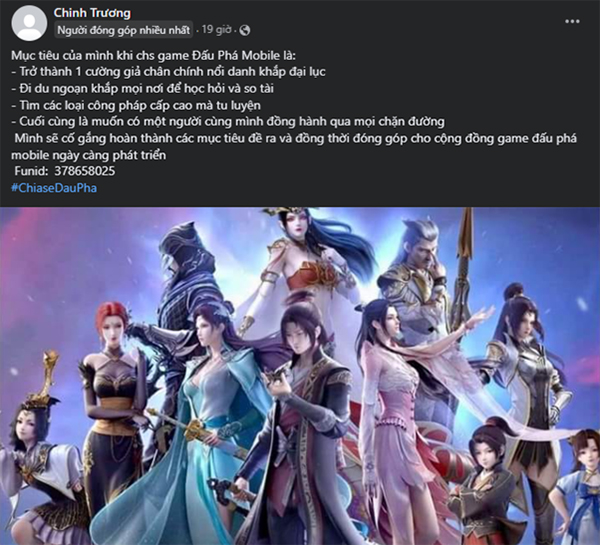Click the globe public audience icon
The height and width of the screenshot is (545, 600).
245,30
